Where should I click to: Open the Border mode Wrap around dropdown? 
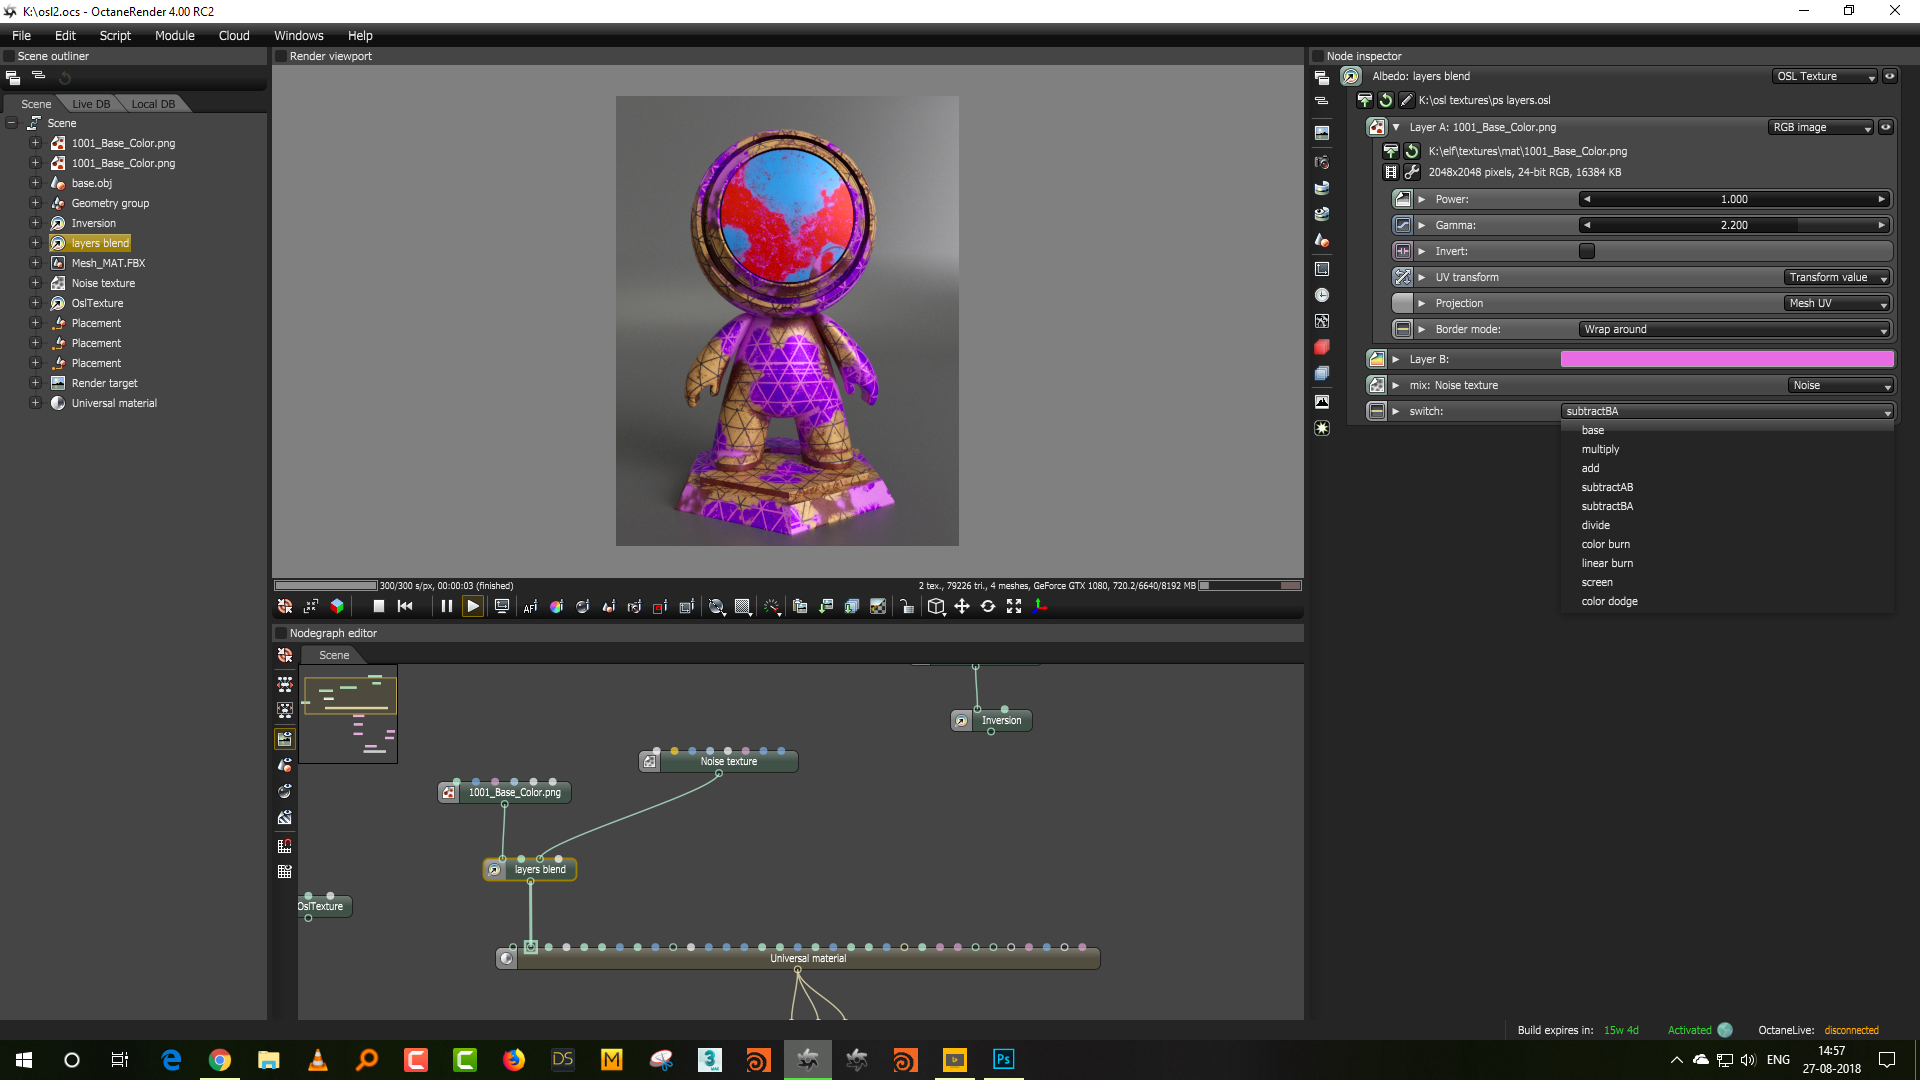(x=1735, y=329)
